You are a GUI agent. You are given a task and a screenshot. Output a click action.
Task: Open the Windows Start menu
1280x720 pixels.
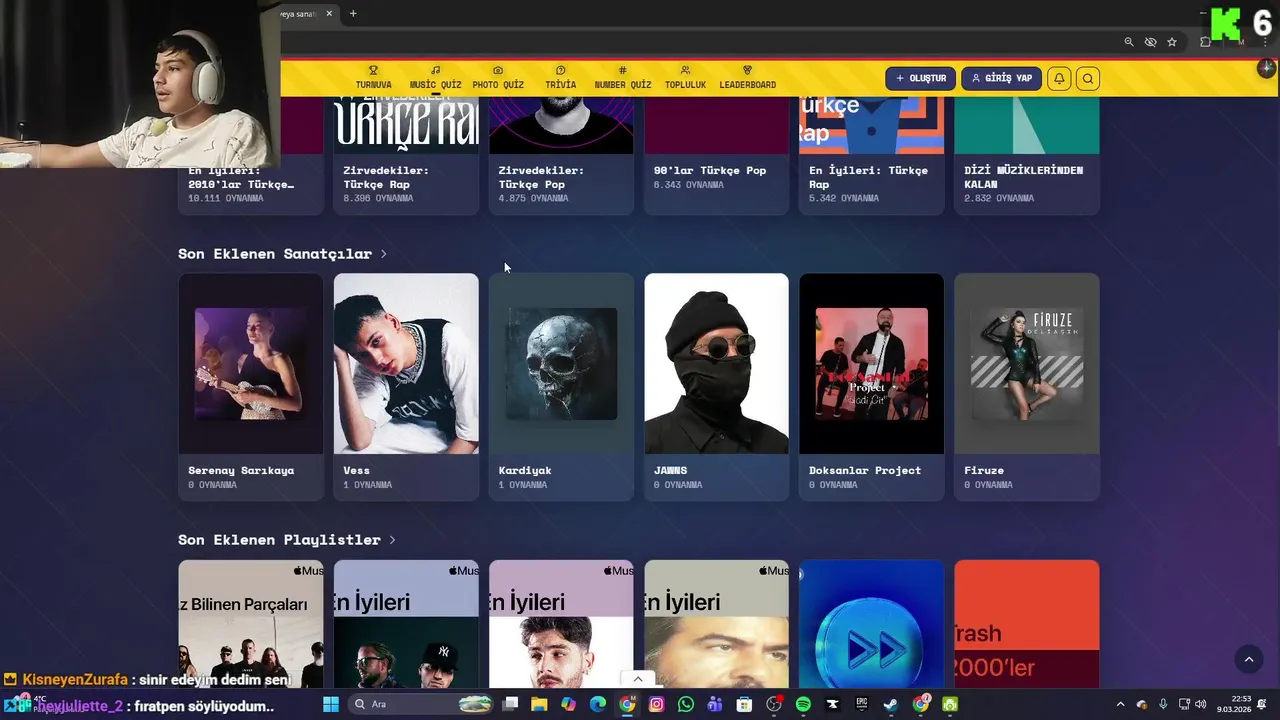click(x=331, y=704)
